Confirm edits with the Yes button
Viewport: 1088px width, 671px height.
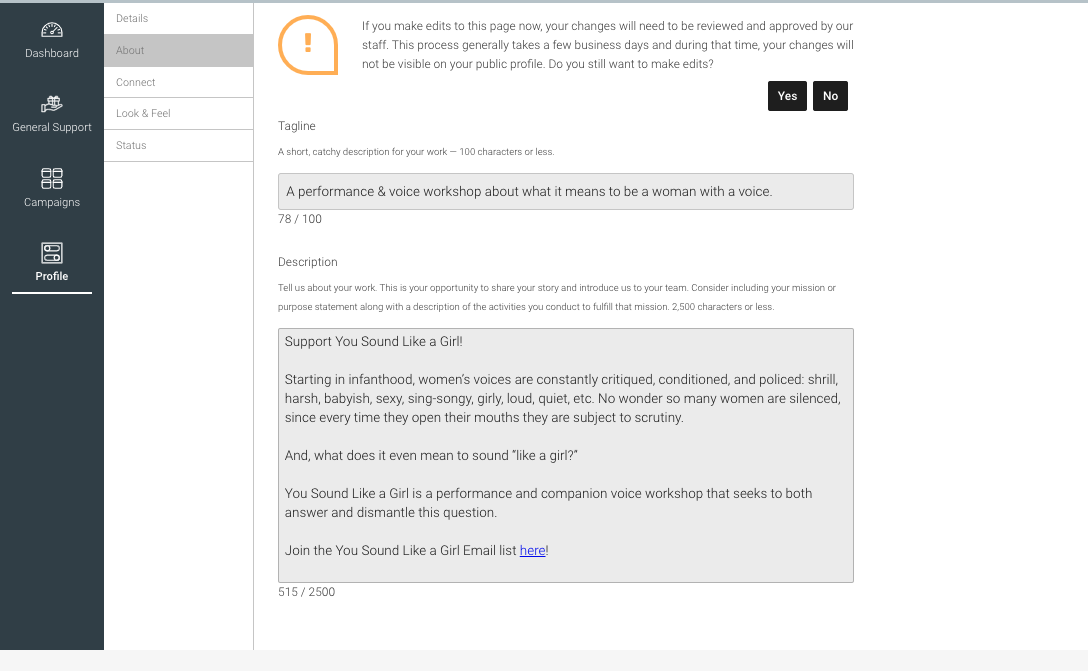point(787,96)
